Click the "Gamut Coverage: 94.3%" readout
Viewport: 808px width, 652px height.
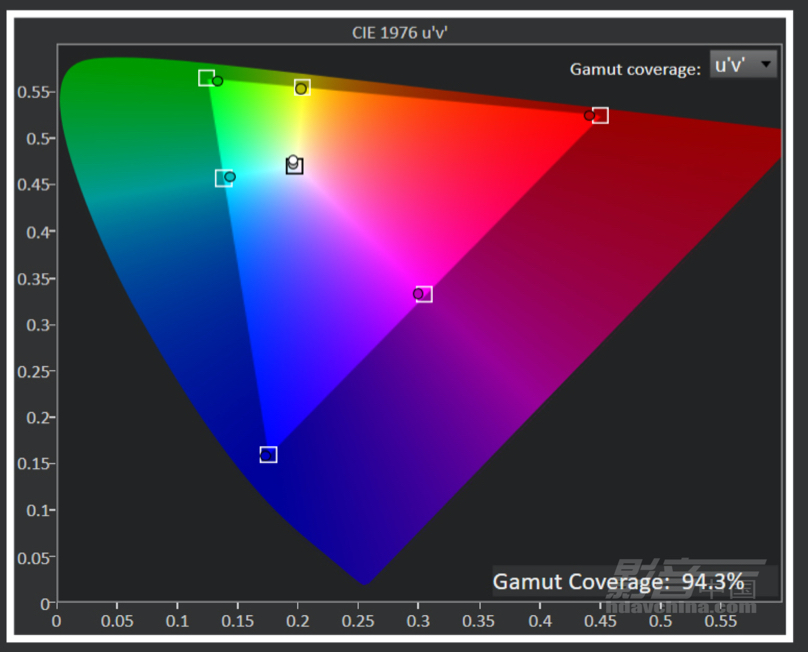click(618, 581)
